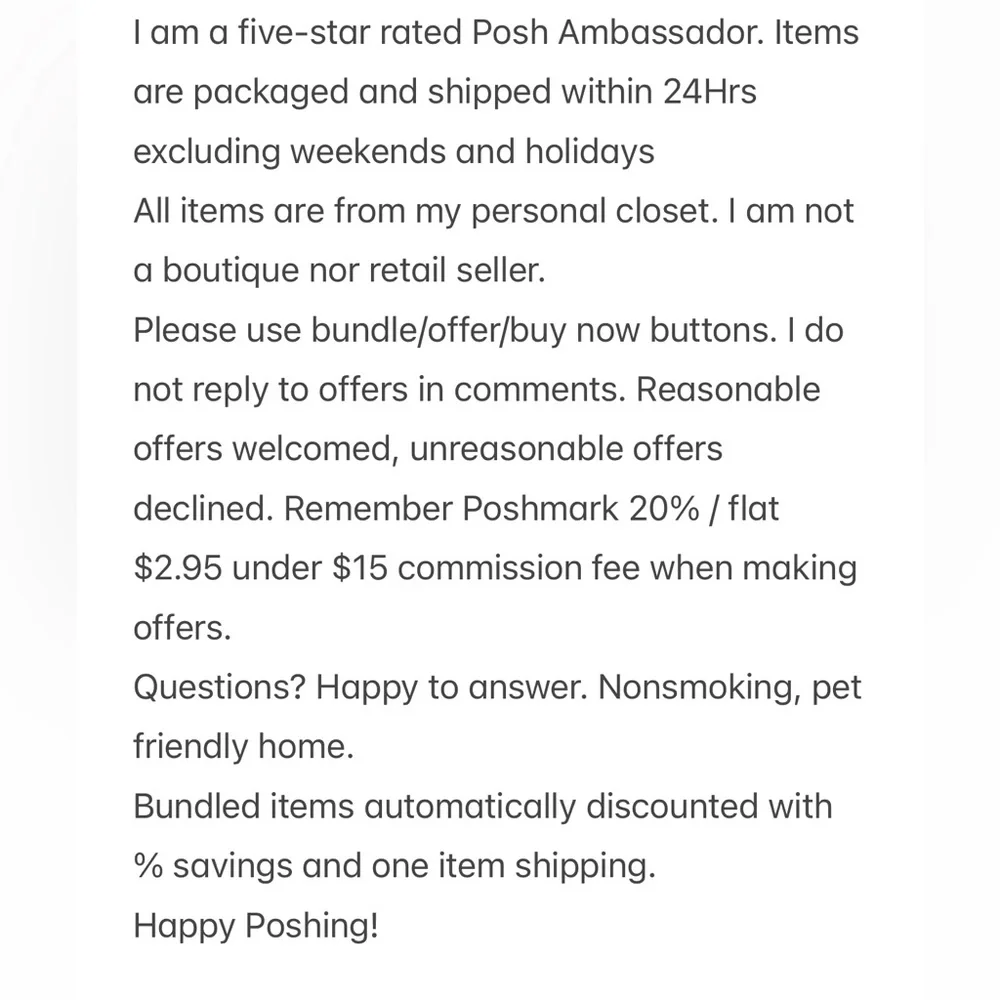Click the standalone 'offers.' line
1000x1000 pixels.
[182, 628]
